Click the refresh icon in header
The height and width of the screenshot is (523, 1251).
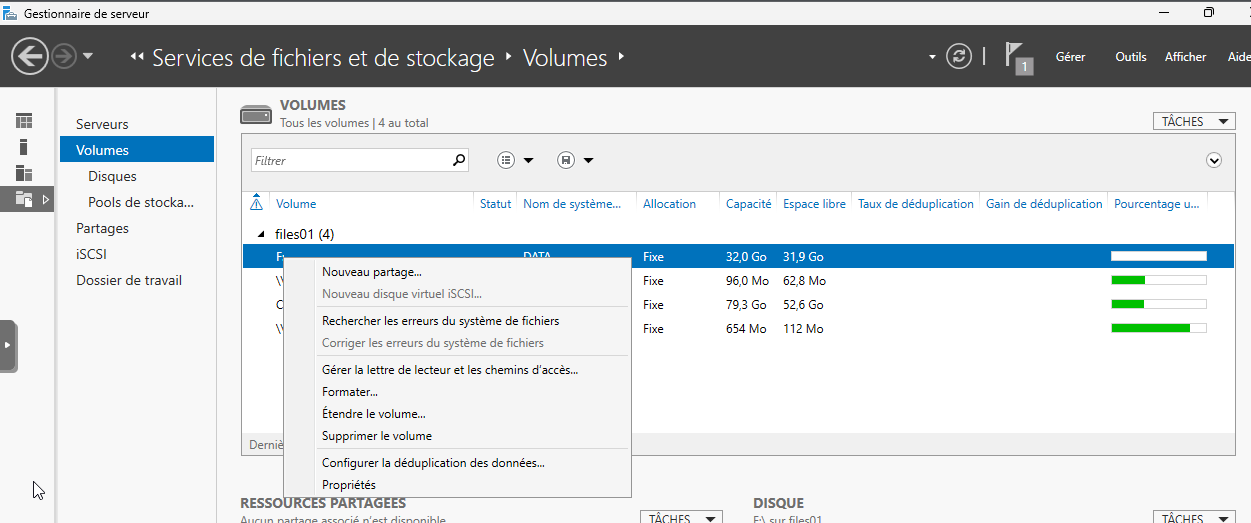[958, 56]
